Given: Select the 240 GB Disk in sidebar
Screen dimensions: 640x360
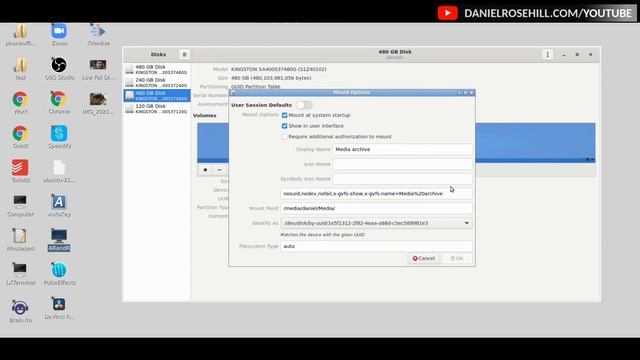Looking at the screenshot, I should [x=157, y=82].
